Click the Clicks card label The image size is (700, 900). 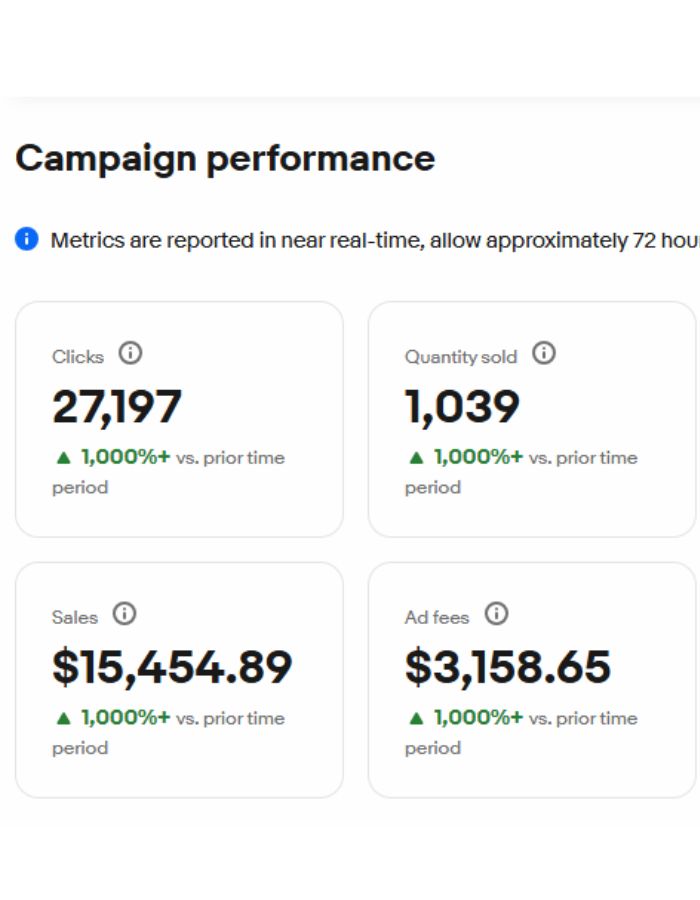[78, 357]
